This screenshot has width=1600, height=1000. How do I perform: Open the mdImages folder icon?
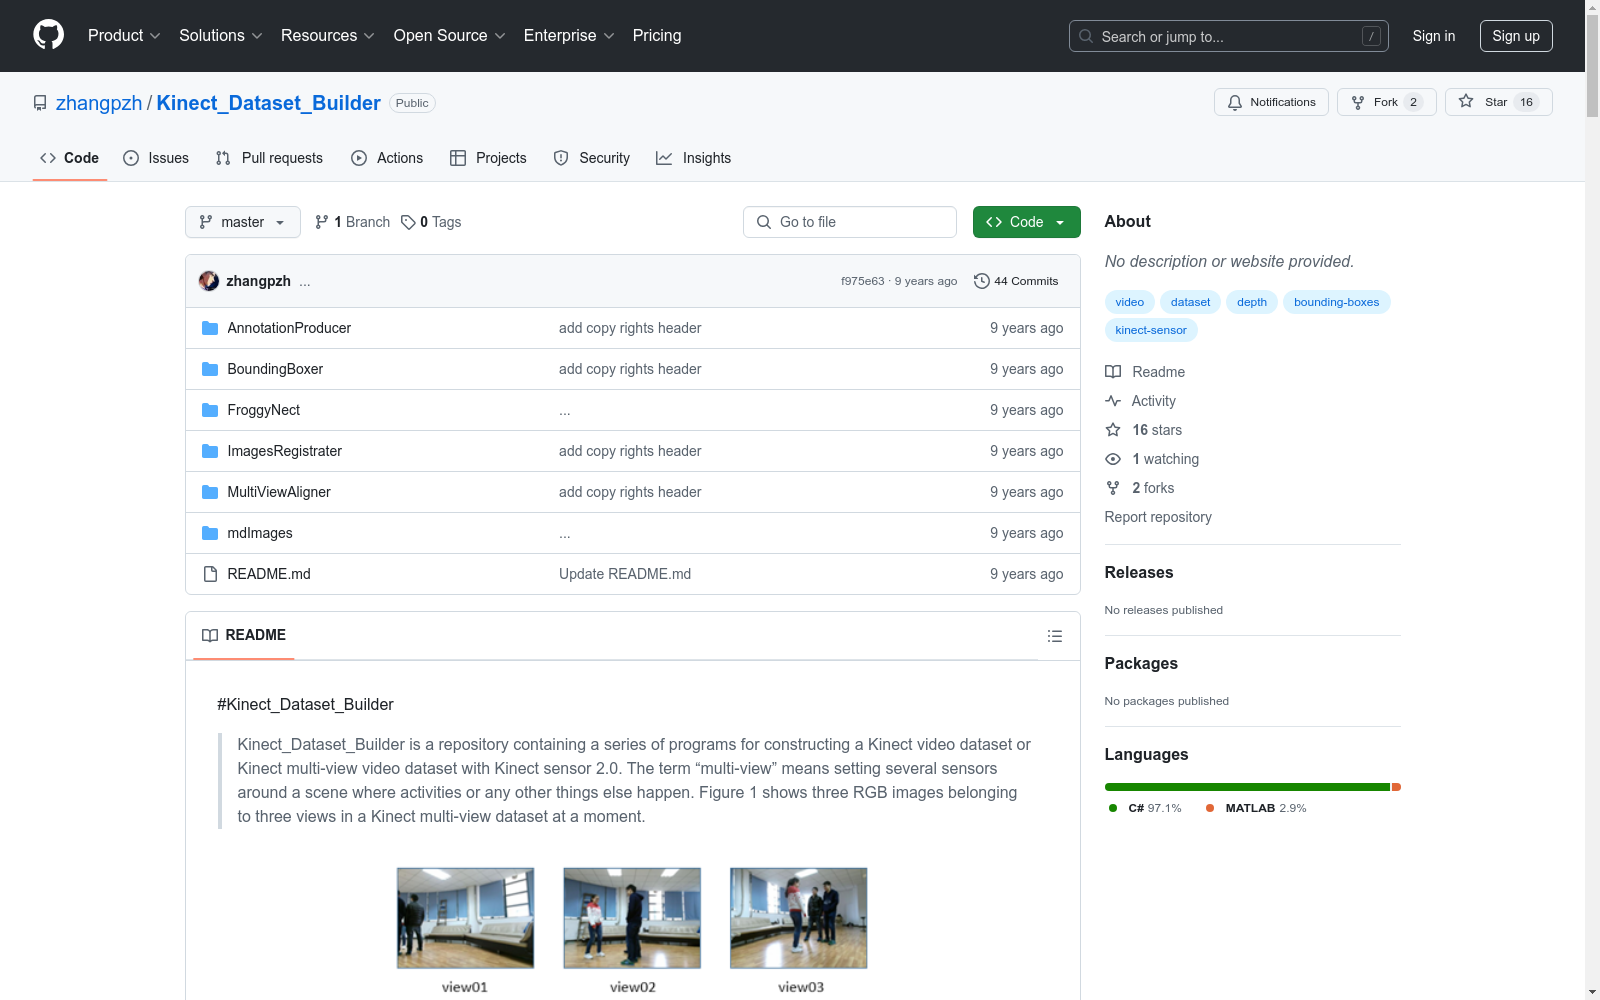pyautogui.click(x=210, y=533)
